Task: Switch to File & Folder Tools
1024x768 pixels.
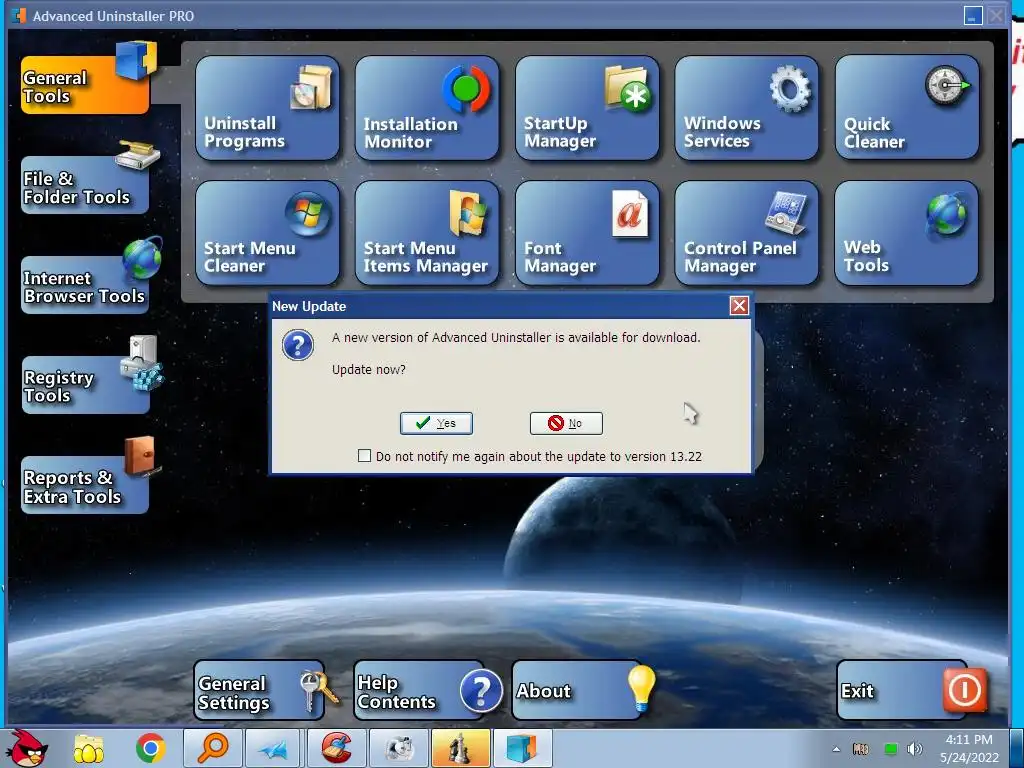Action: [x=85, y=185]
